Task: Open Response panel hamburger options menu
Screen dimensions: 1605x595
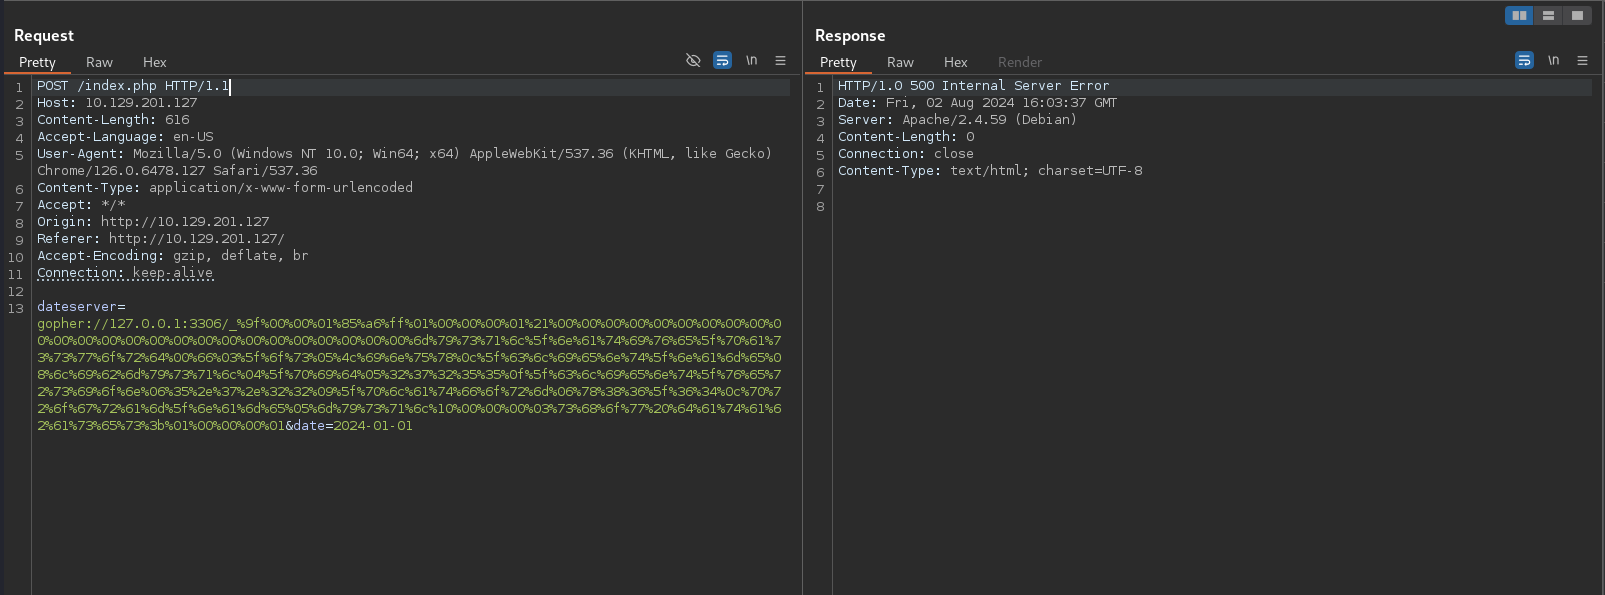Action: click(x=1583, y=61)
